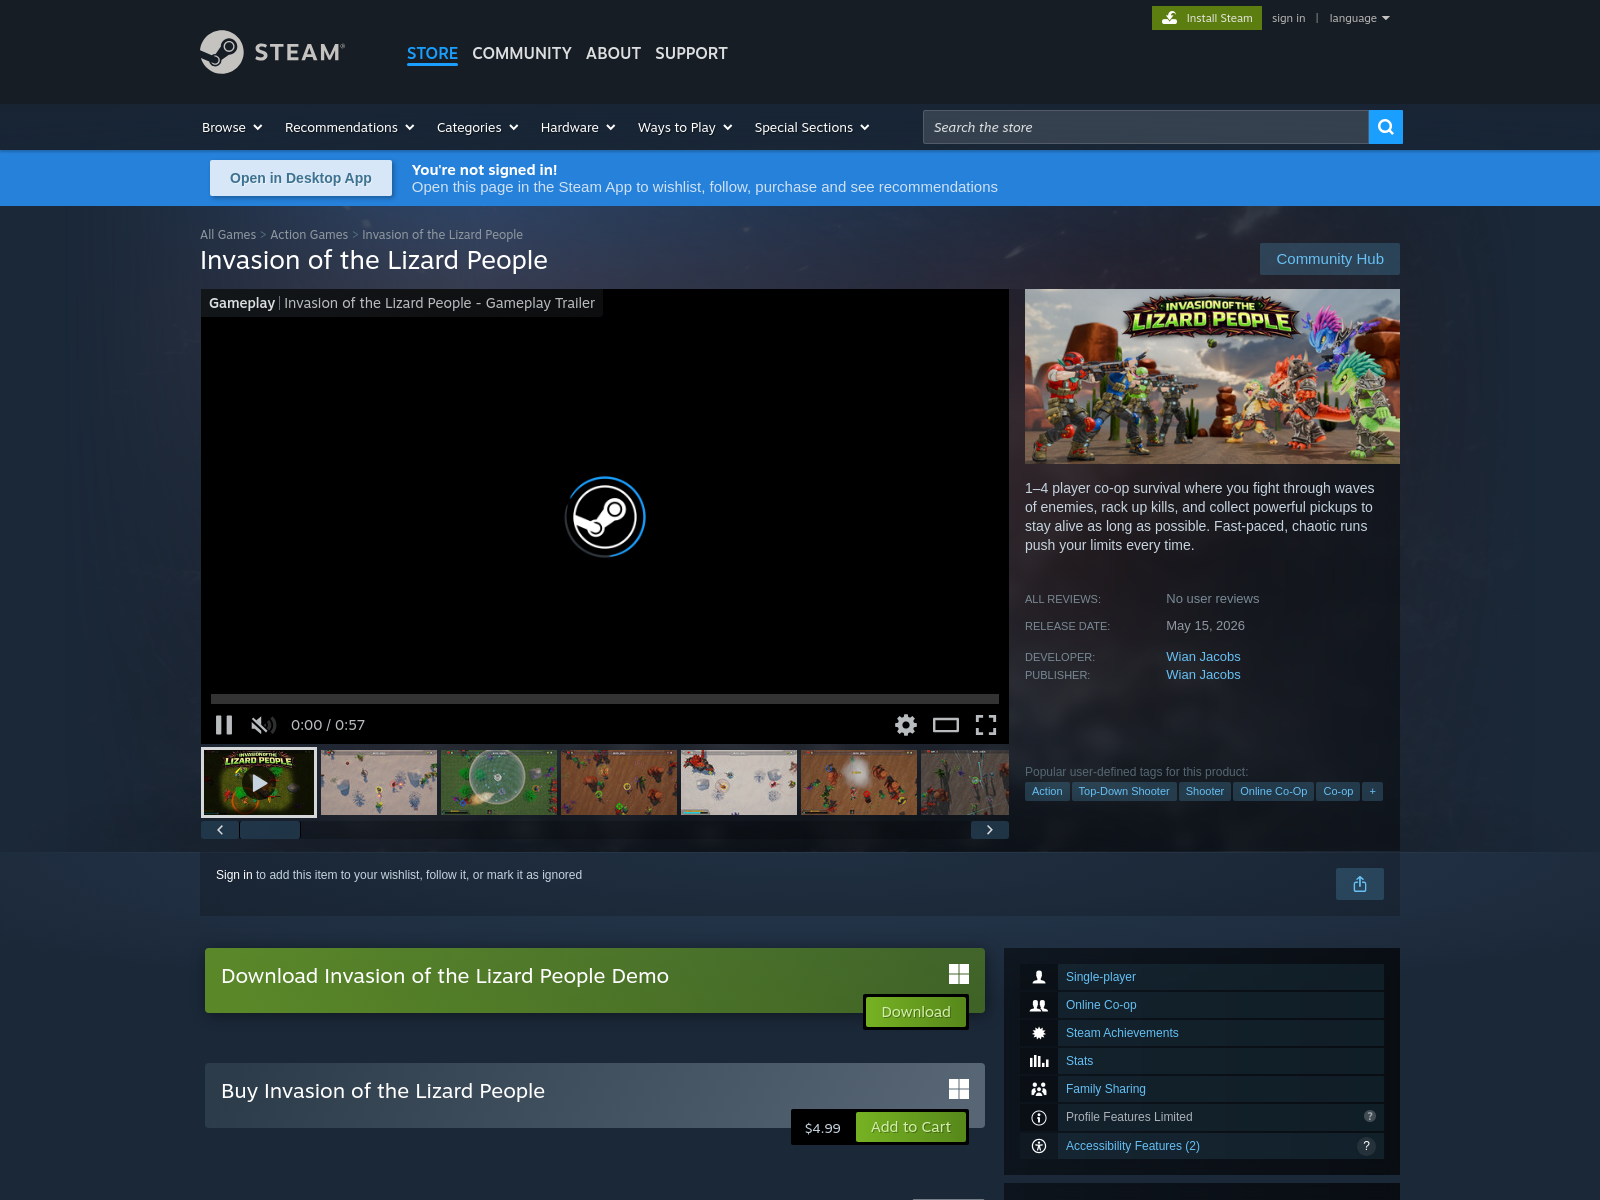Click the Windows icon on the Buy banner
The height and width of the screenshot is (1200, 1600).
point(959,1089)
